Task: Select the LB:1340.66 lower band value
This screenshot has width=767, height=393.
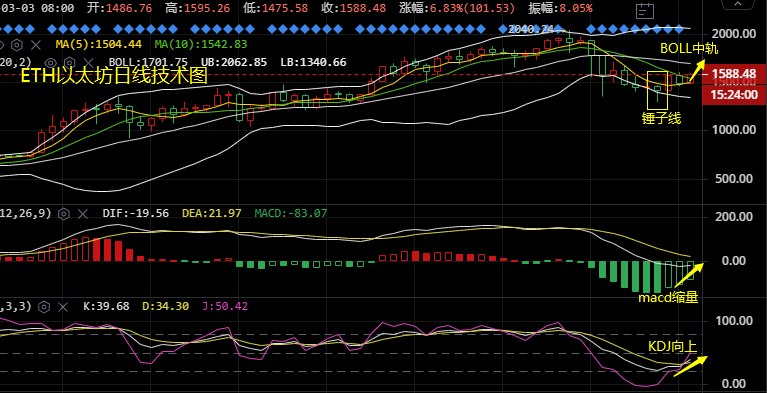Action: (x=314, y=62)
